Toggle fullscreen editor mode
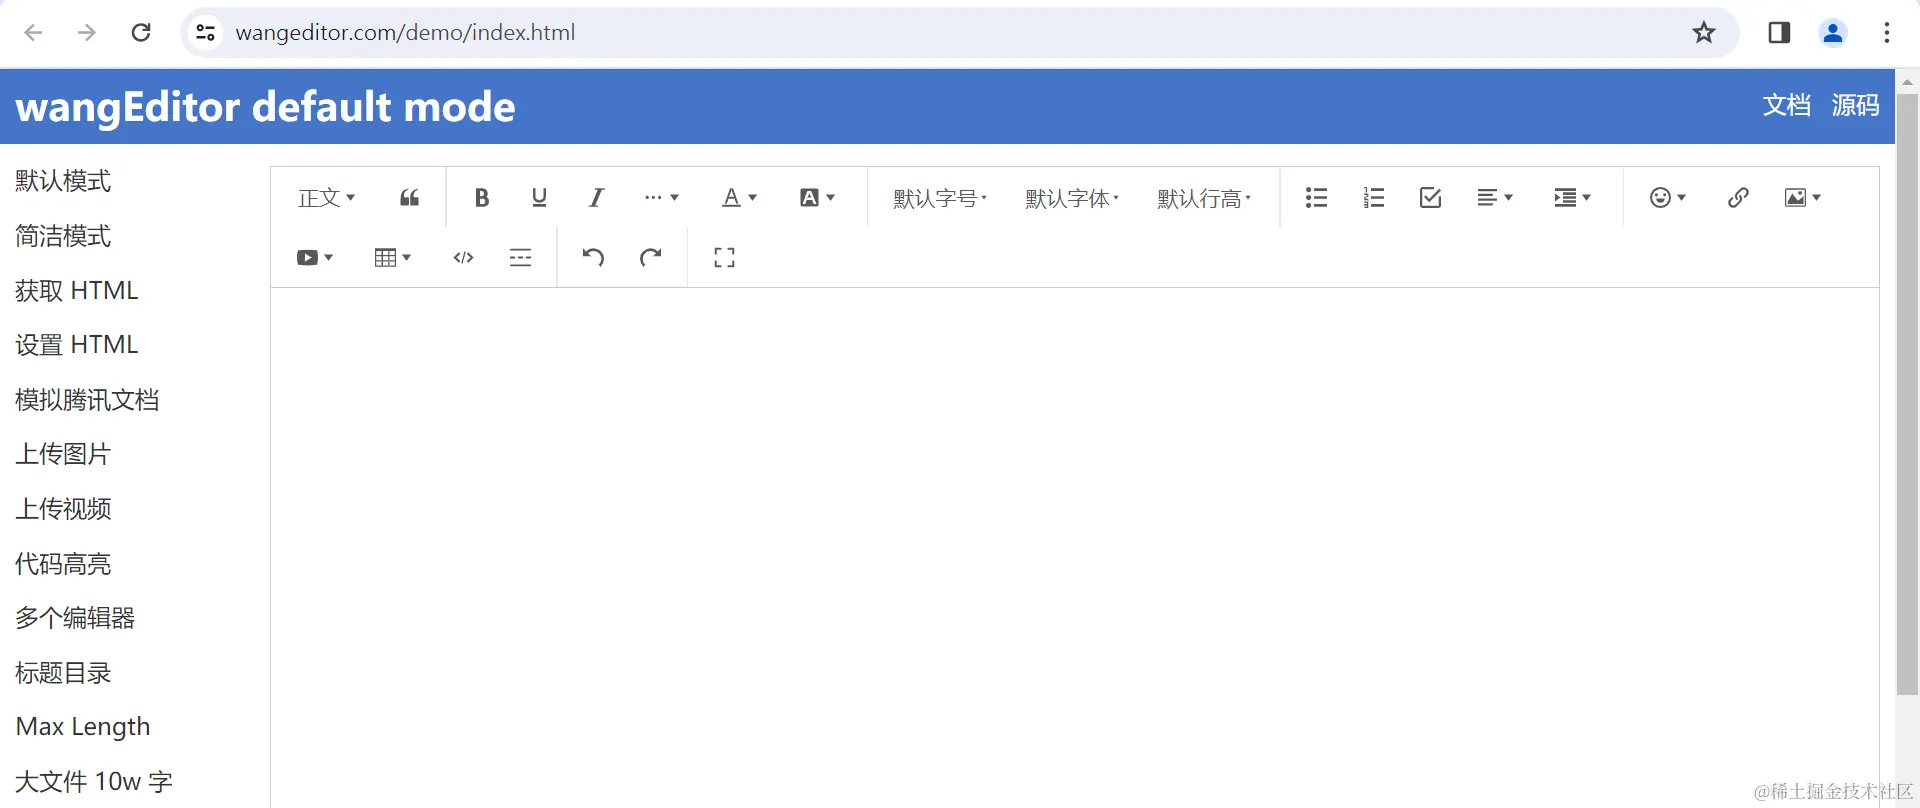 tap(724, 258)
